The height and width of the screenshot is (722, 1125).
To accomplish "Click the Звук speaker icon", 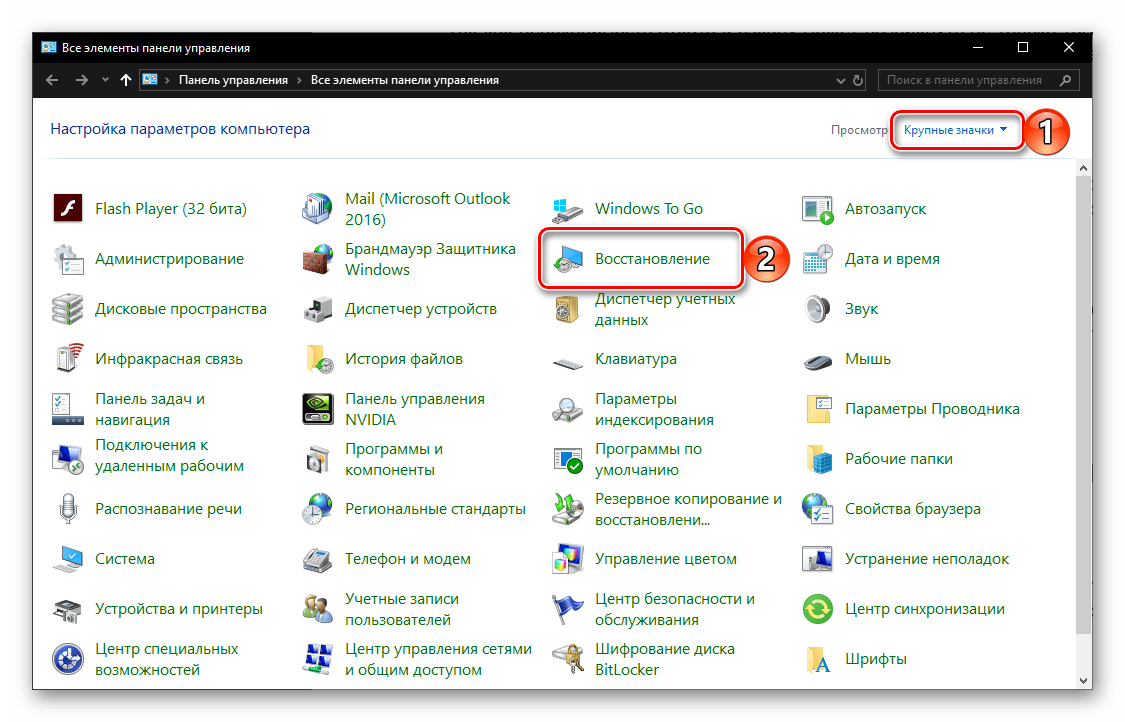I will click(818, 309).
